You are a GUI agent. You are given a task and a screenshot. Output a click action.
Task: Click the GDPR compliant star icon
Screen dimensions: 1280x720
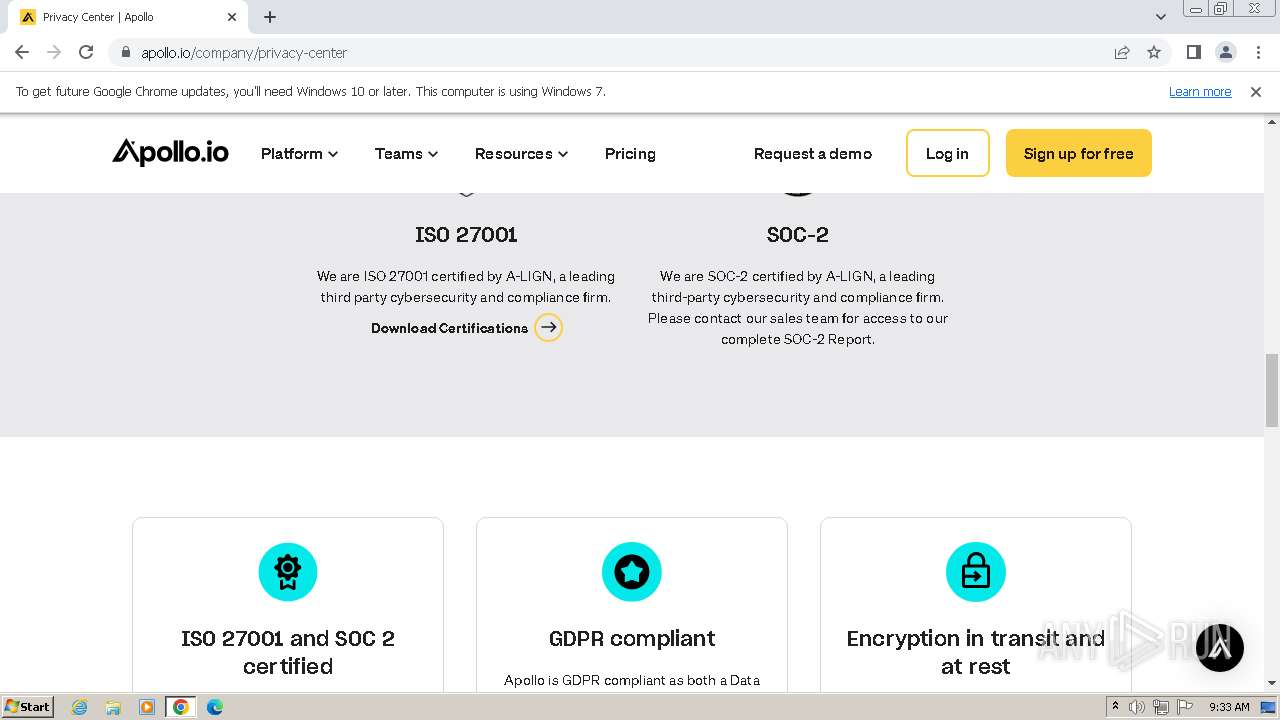pos(632,572)
